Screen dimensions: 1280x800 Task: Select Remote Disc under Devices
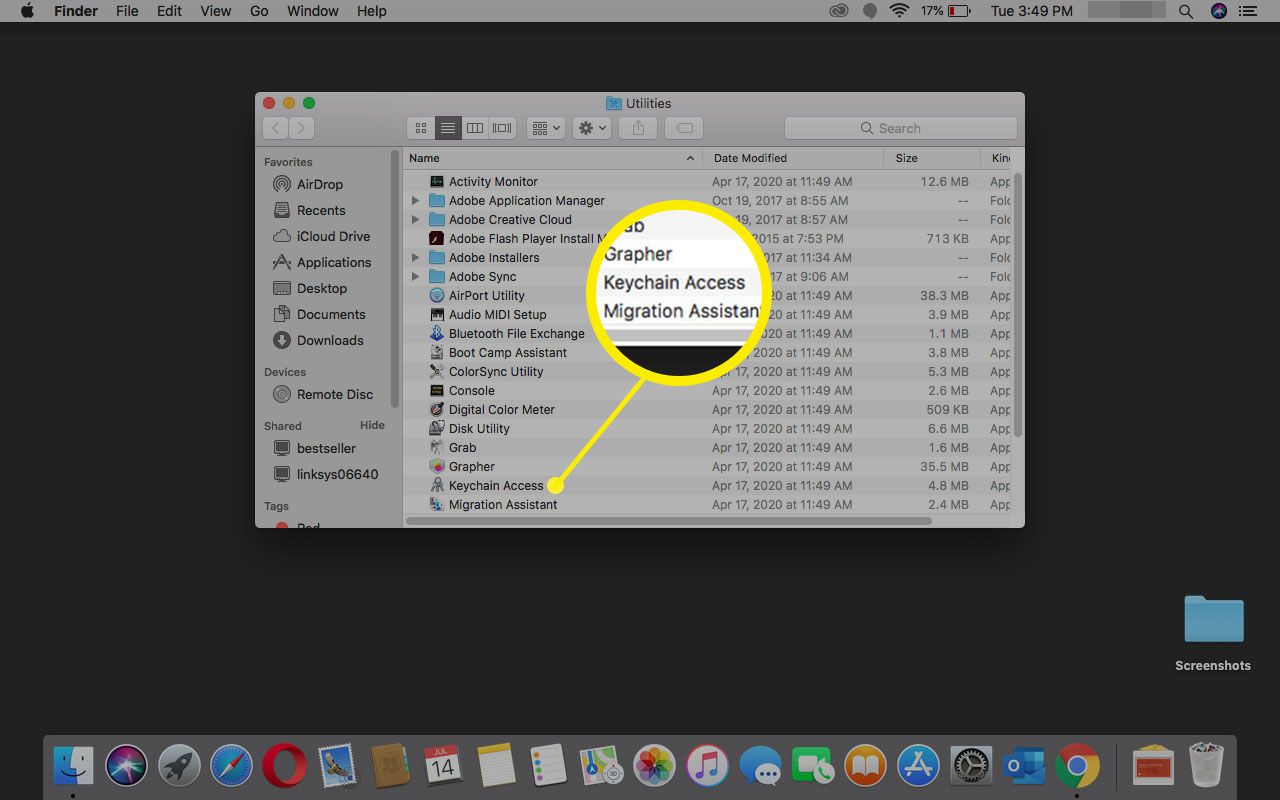tap(323, 394)
